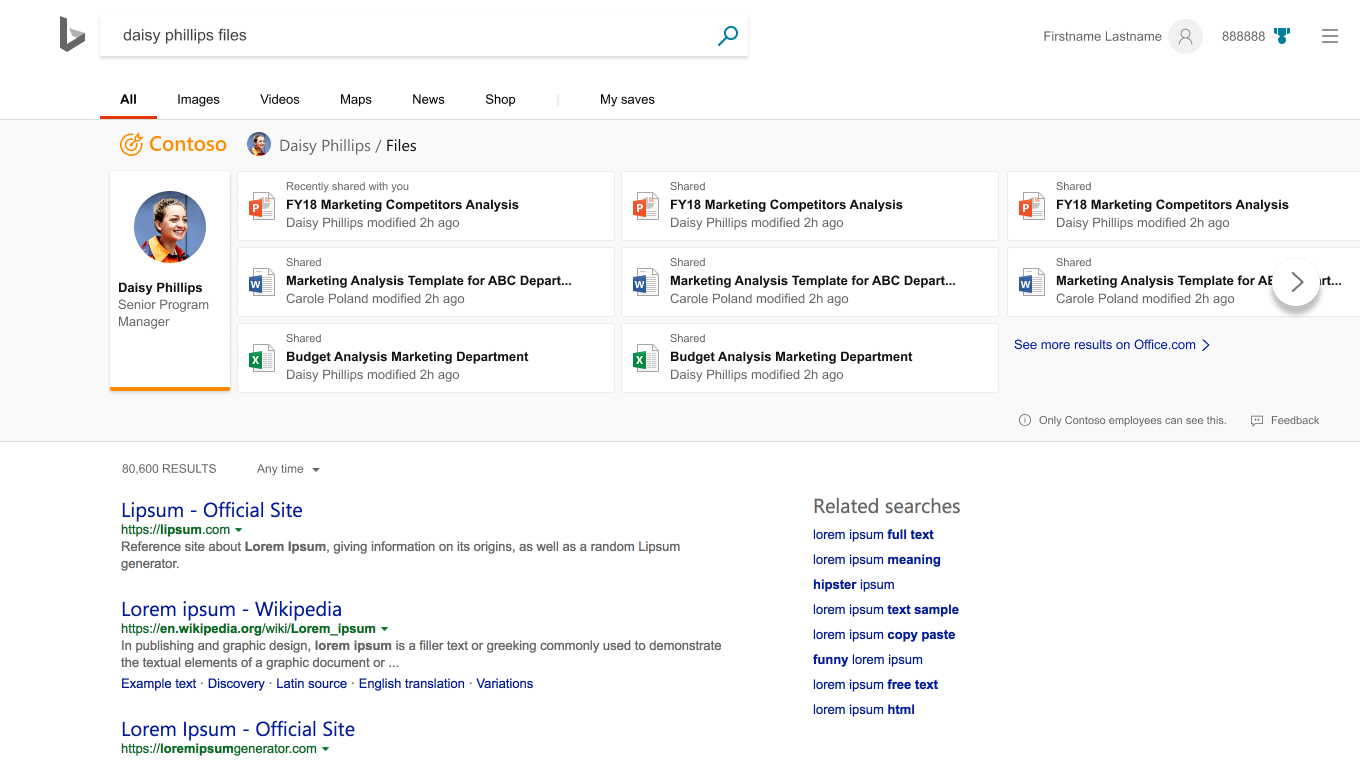
Task: Click Daisy Phillips in the breadcrumb
Action: tap(325, 146)
